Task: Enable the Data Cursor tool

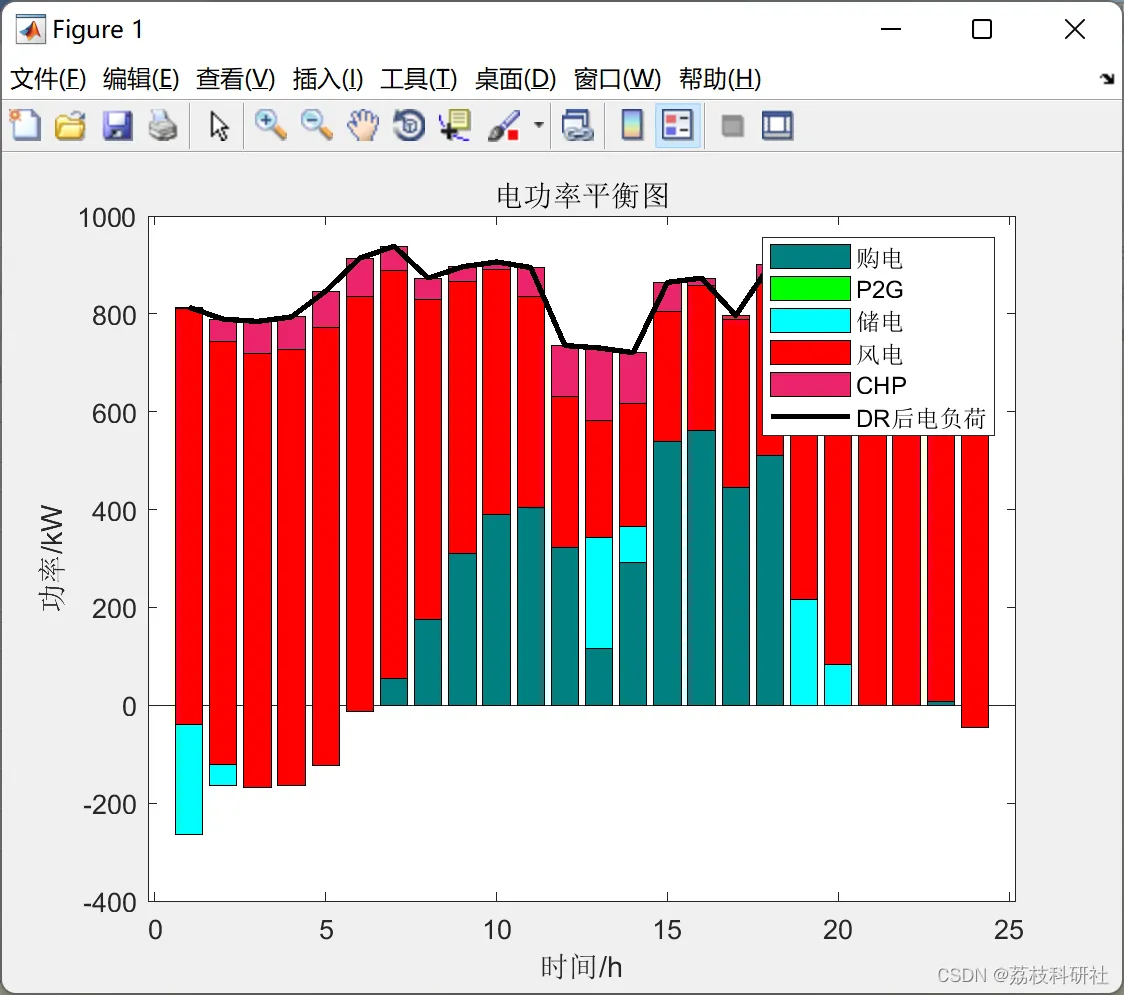Action: [455, 125]
